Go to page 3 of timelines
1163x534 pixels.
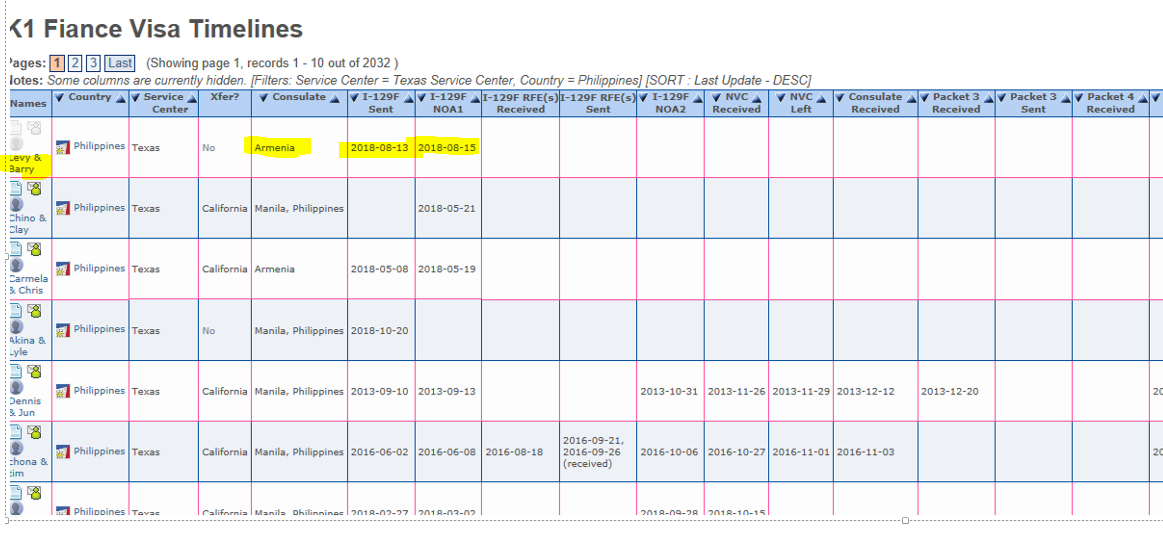tap(93, 63)
